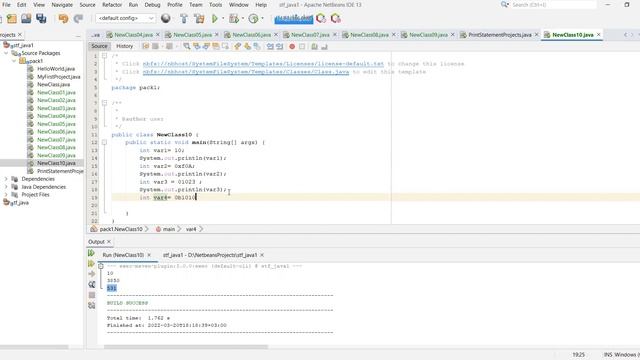Select NewClass07.java in Projects tree

[x=56, y=140]
